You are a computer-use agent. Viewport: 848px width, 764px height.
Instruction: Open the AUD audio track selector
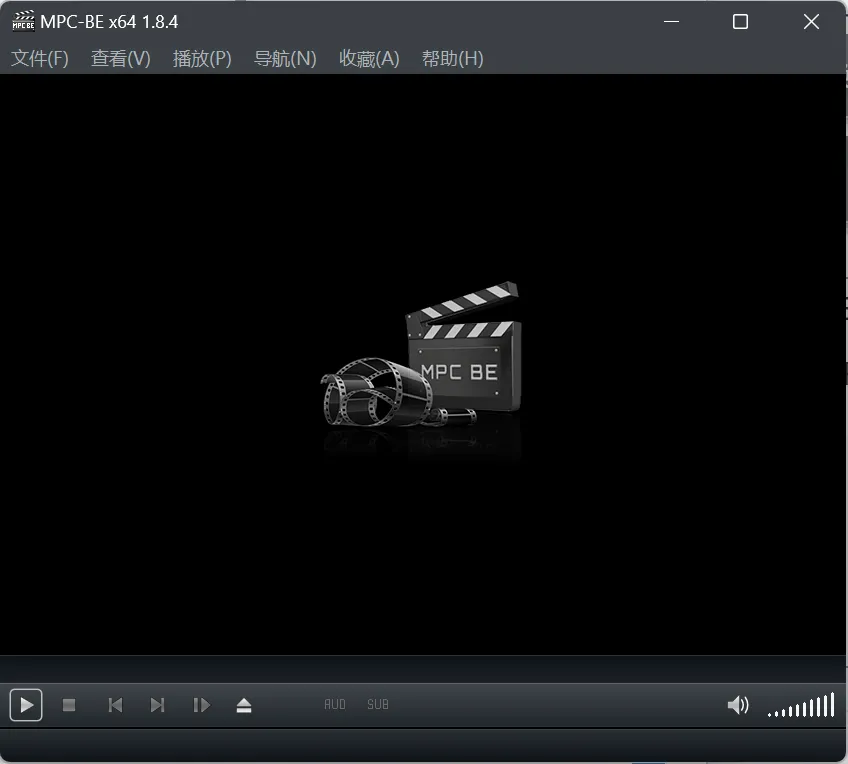coord(335,705)
